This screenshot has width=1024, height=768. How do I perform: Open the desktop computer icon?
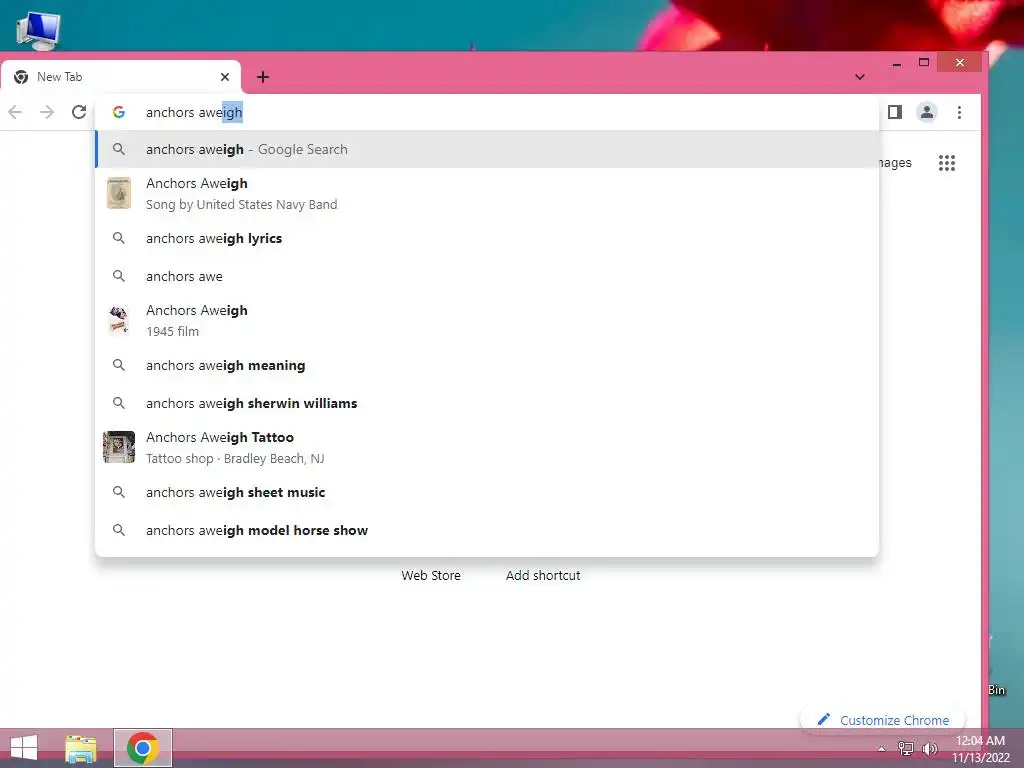point(38,31)
